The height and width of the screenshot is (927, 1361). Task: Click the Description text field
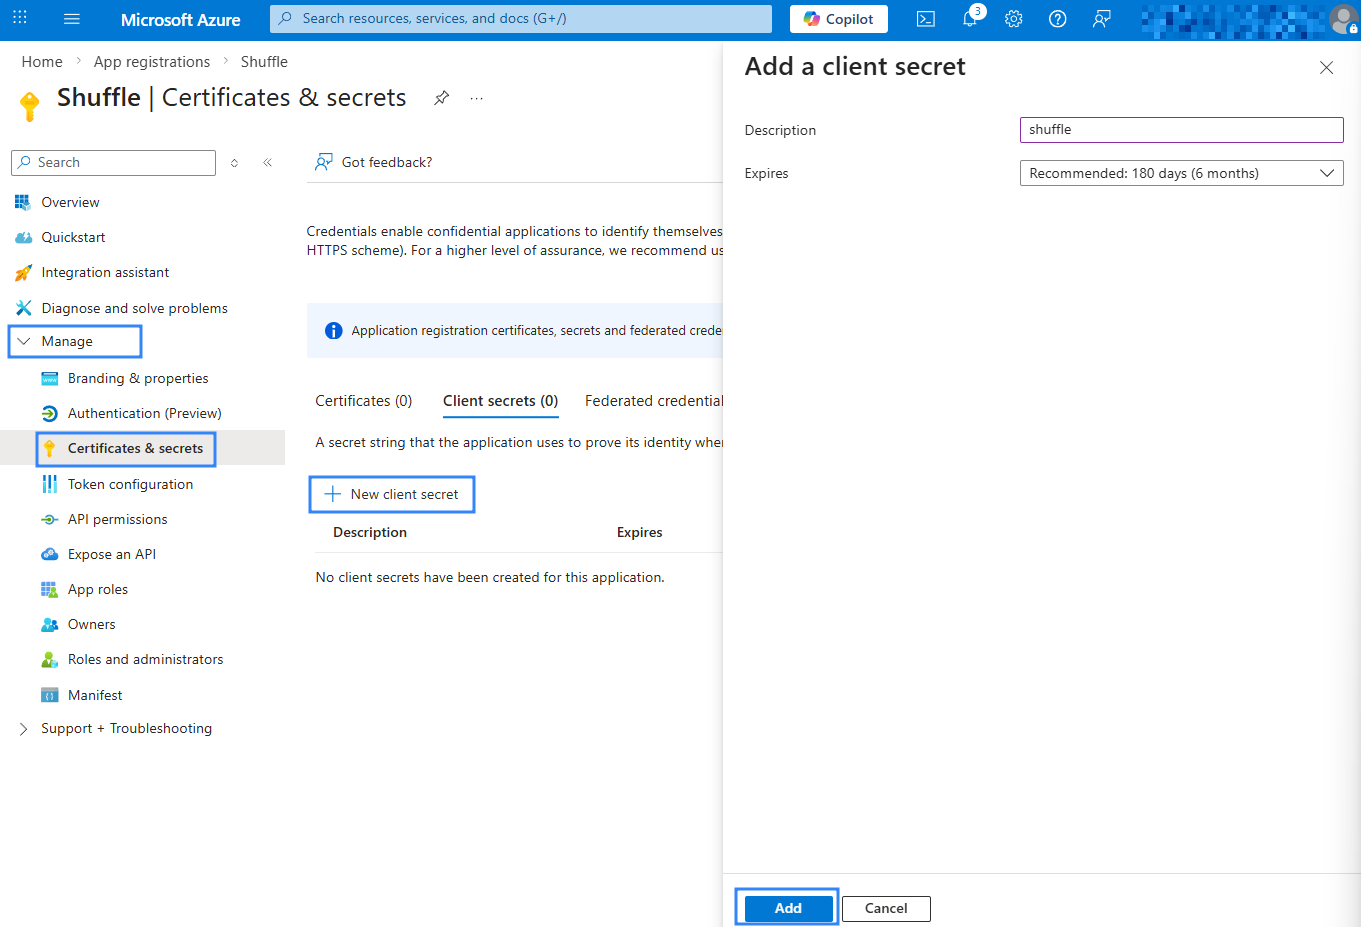pos(1181,130)
